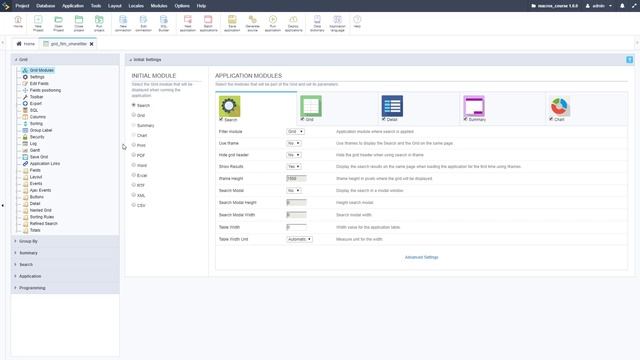Image resolution: width=640 pixels, height=360 pixels.
Task: Select the Grid initial module radio
Action: 133,115
